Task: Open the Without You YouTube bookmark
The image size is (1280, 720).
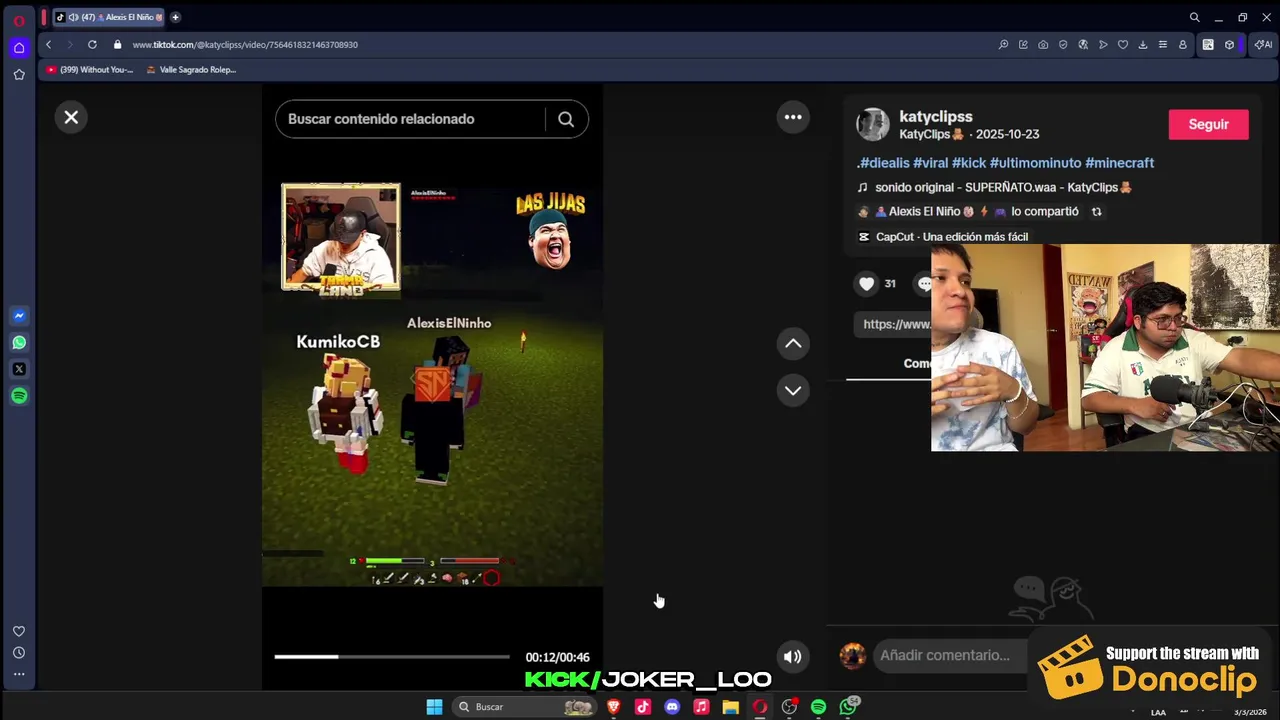Action: (90, 70)
